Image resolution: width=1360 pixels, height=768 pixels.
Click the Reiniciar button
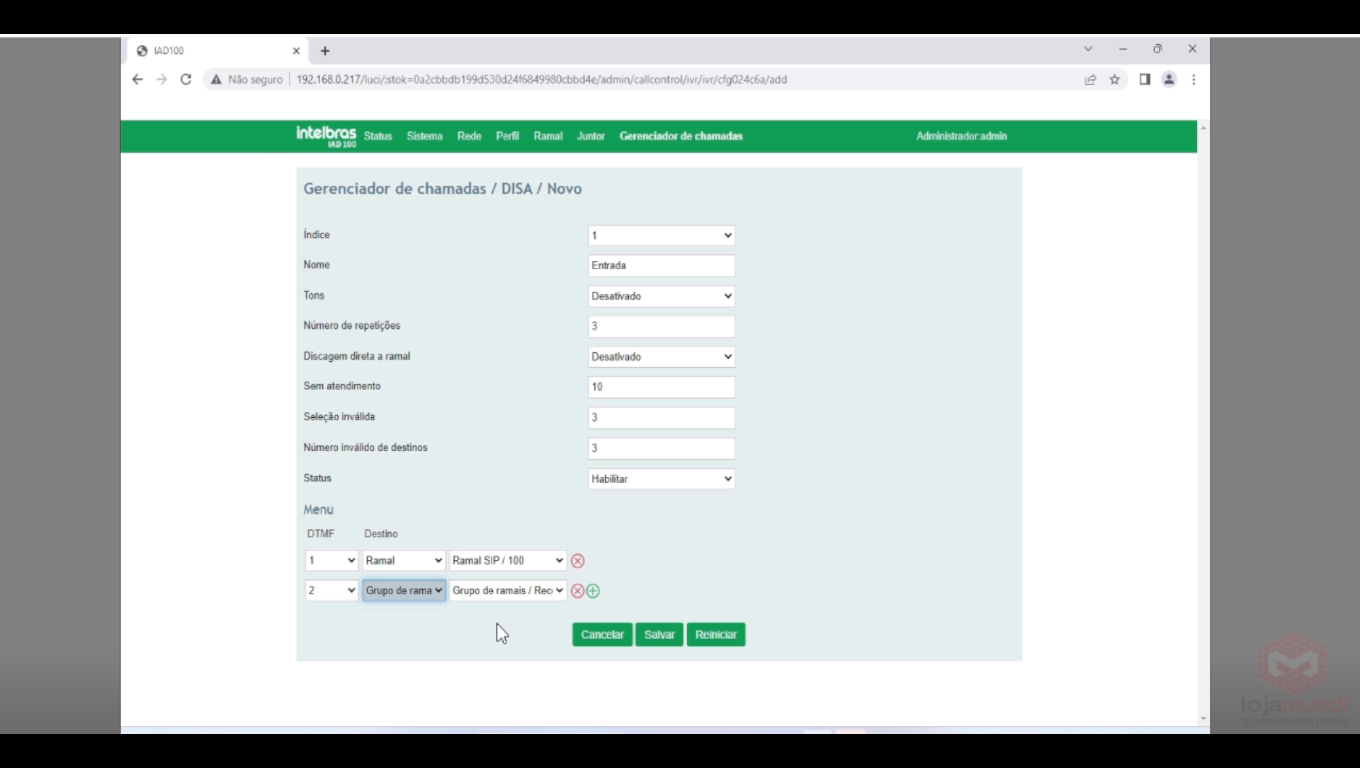click(x=716, y=635)
